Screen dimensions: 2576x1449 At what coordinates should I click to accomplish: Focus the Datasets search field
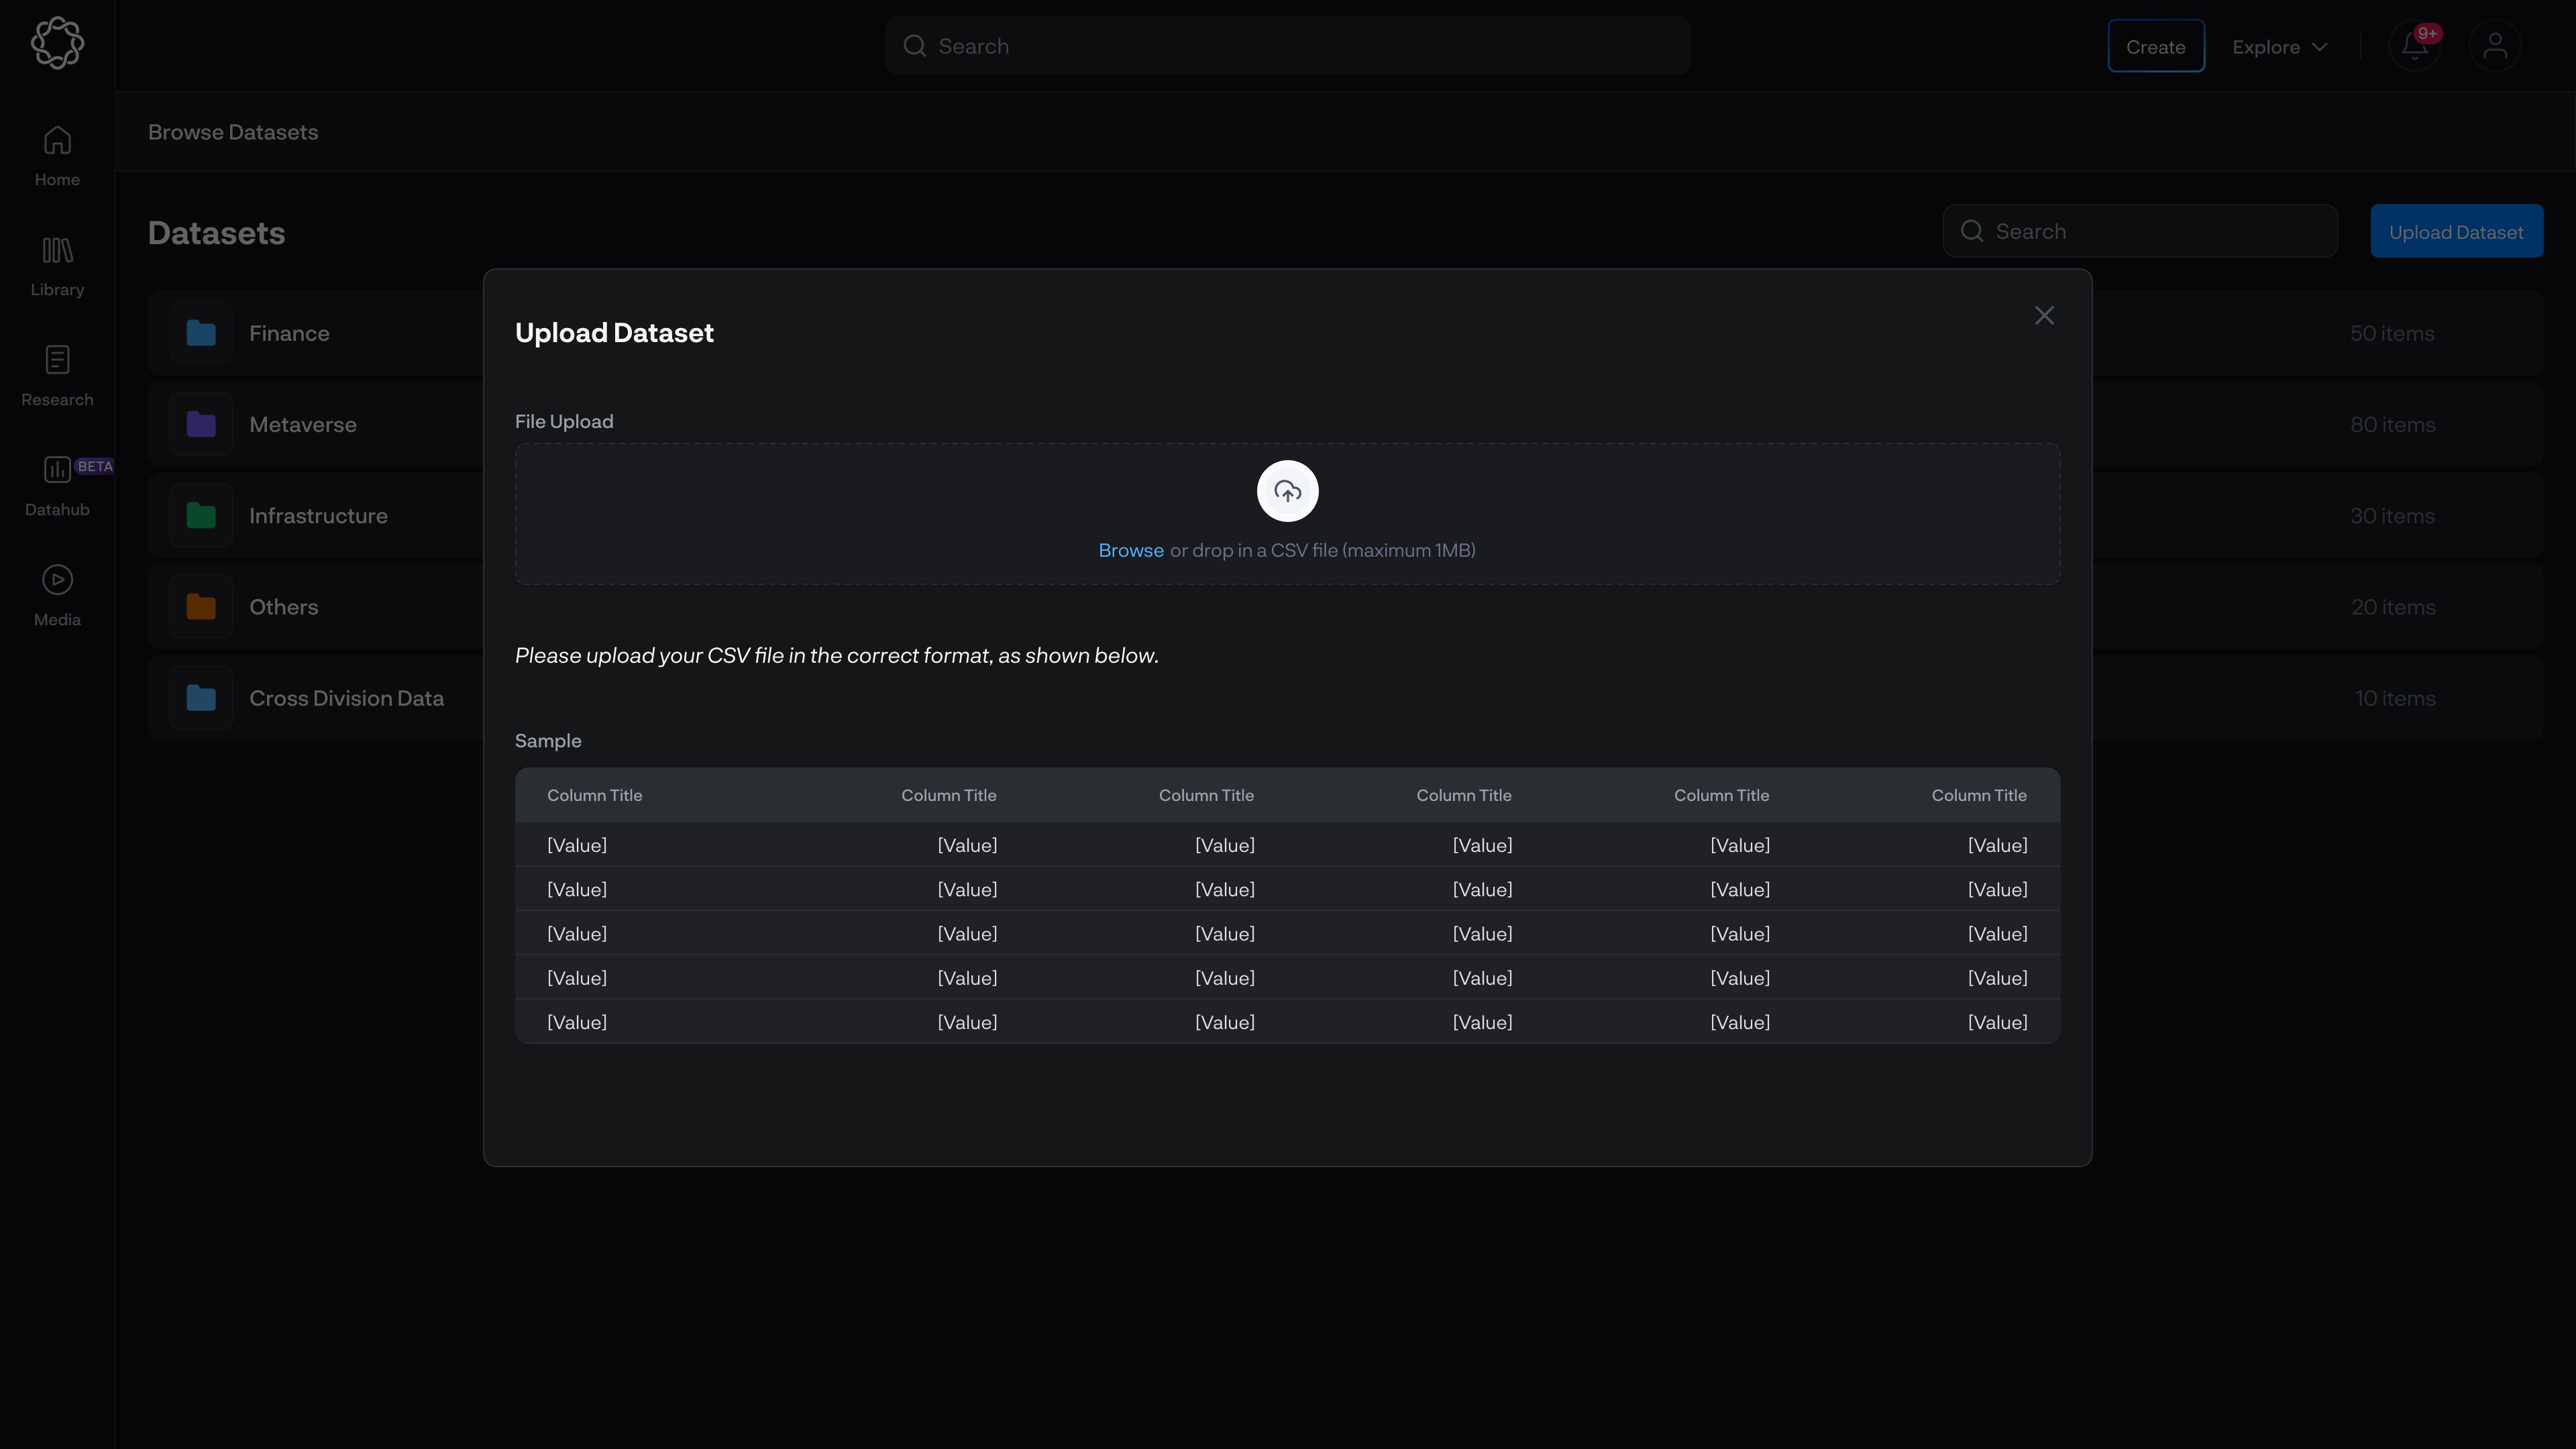(2150, 232)
